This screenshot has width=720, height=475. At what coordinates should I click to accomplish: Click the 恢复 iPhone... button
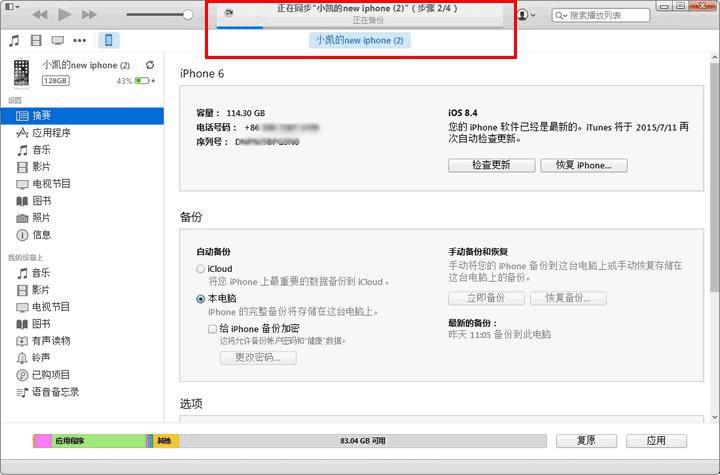(x=584, y=165)
